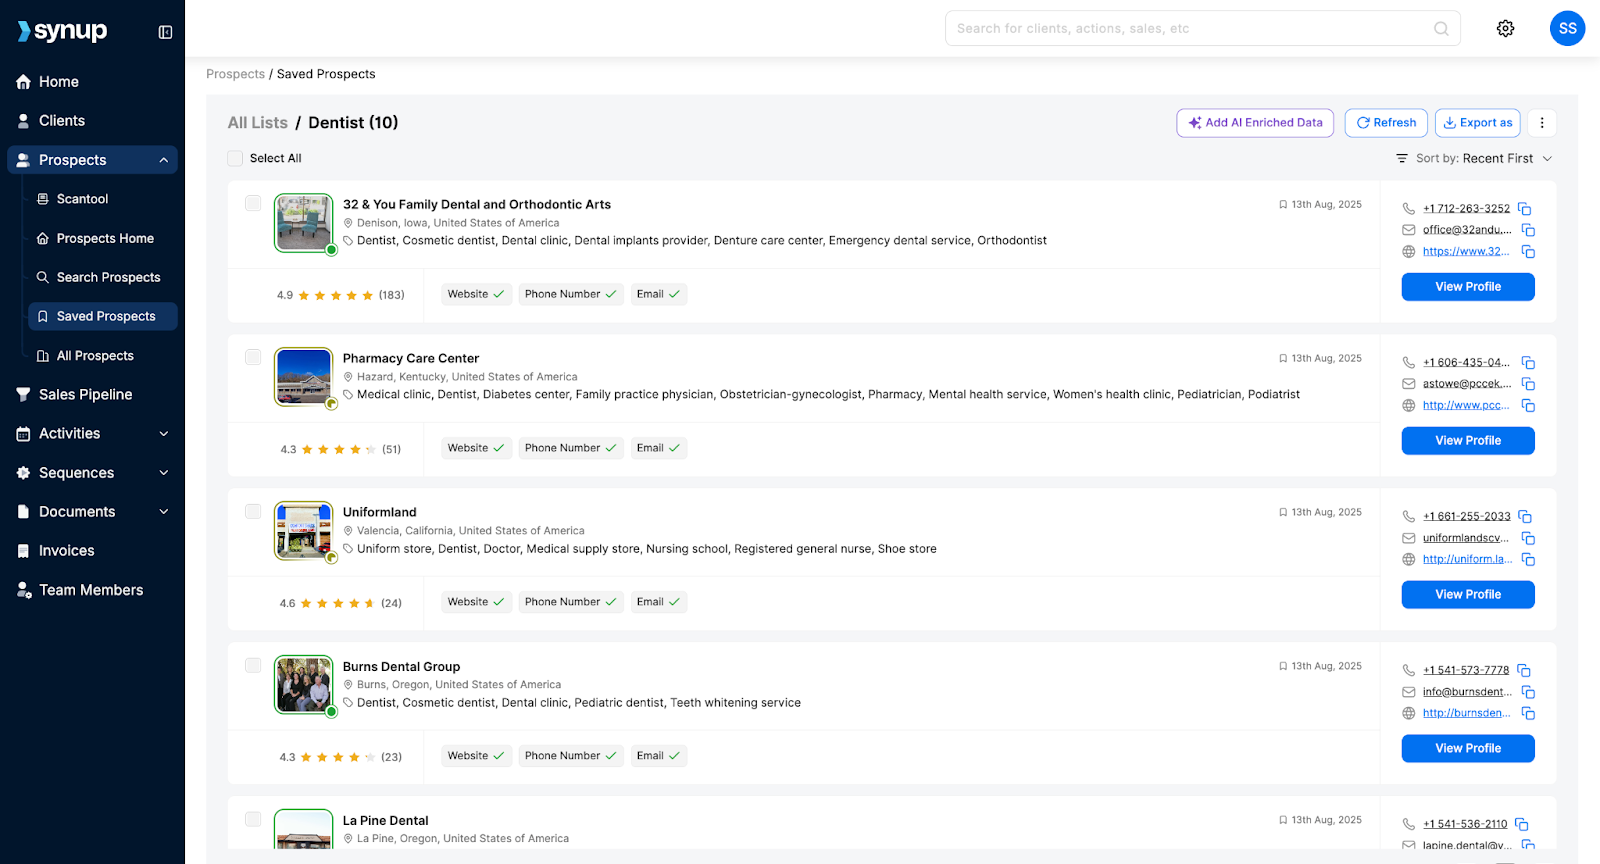Click the Prospects breadcrumb link
The width and height of the screenshot is (1600, 864).
[235, 74]
